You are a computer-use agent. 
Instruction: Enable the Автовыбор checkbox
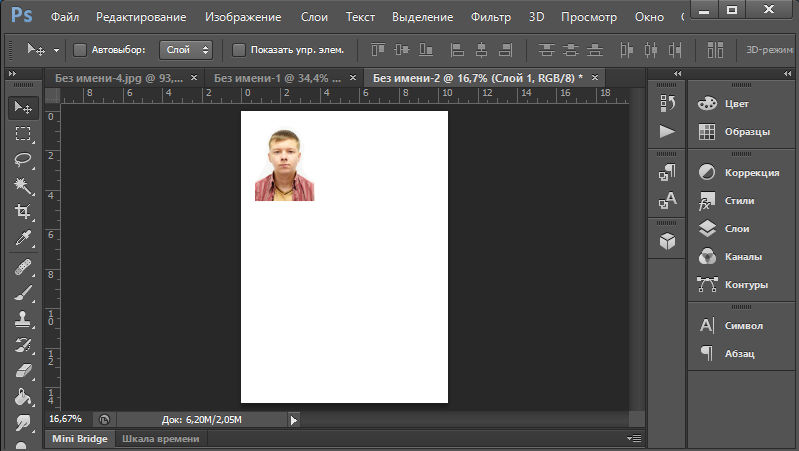coord(80,49)
